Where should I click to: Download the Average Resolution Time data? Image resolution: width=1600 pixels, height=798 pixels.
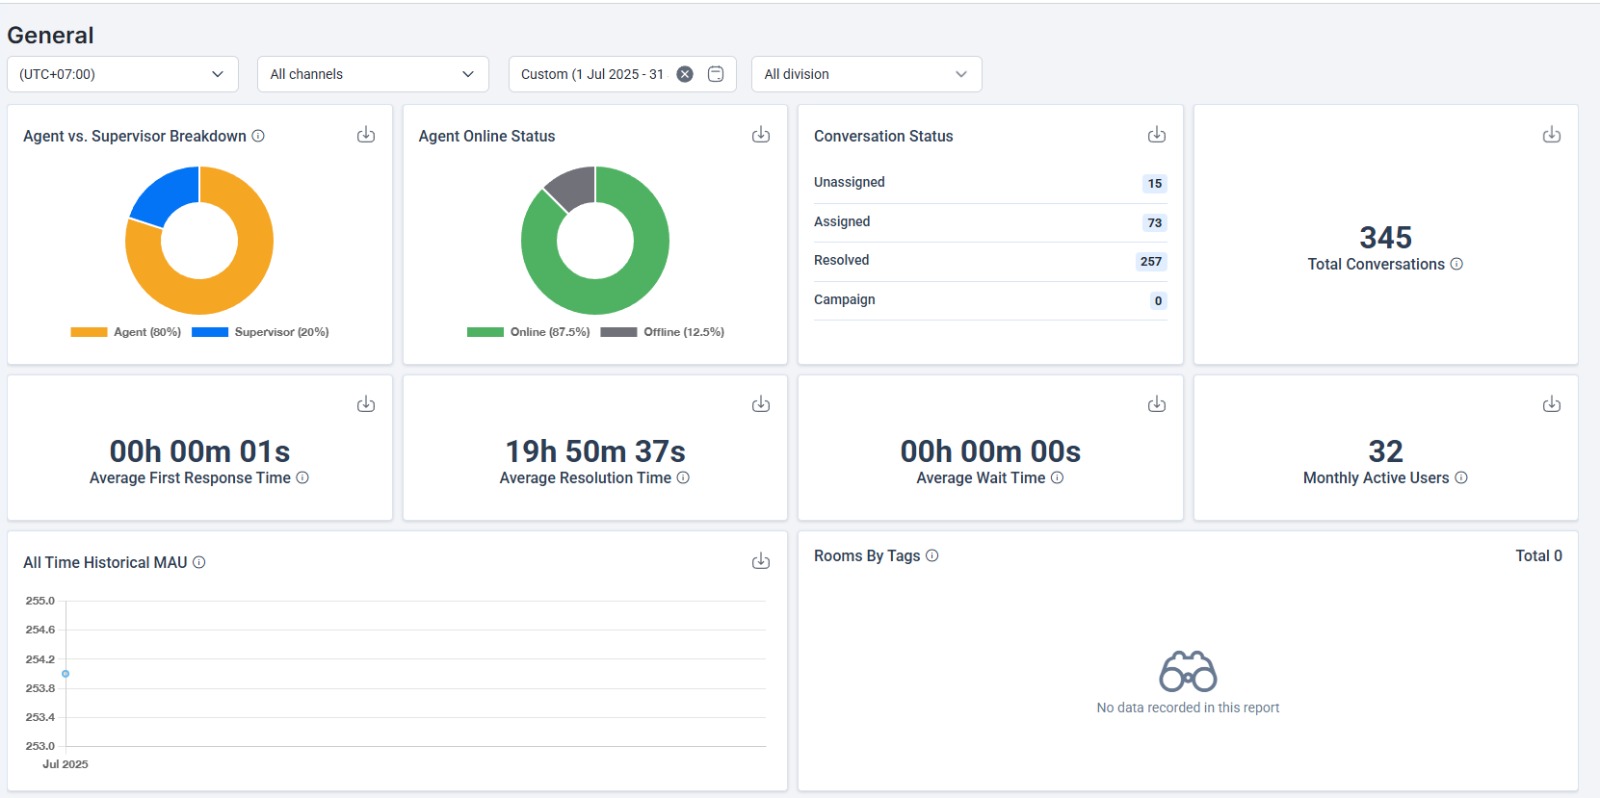coord(761,404)
